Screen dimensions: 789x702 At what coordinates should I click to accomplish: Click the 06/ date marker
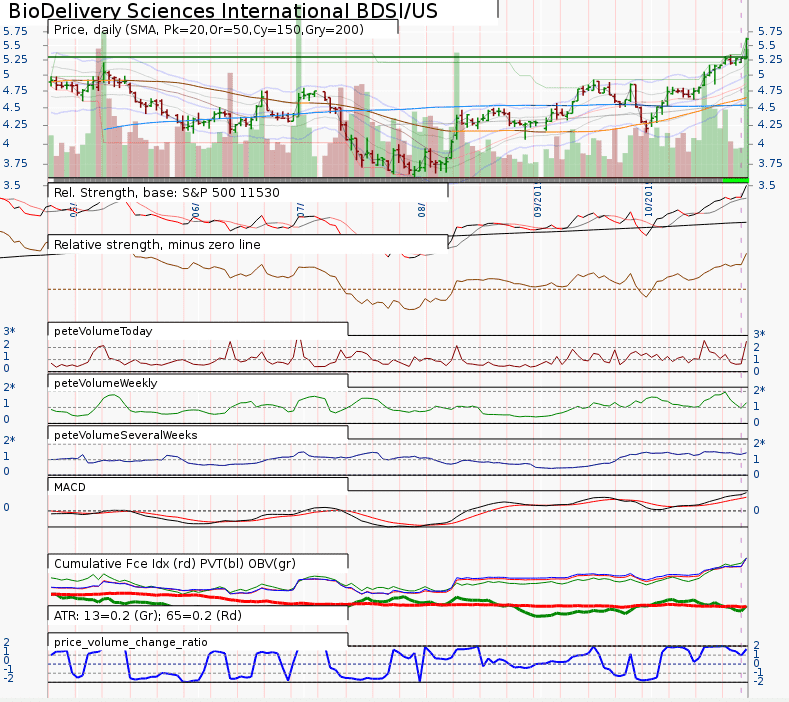coord(196,210)
